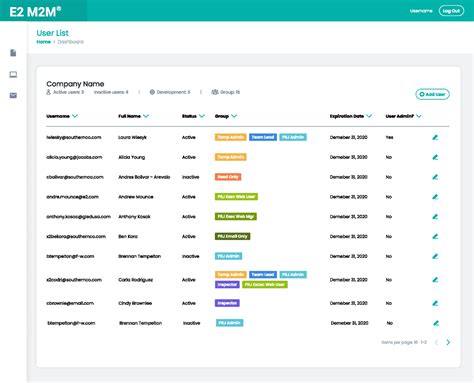
Task: Click the edit pencil for Andrew Mounce
Action: 435,197
